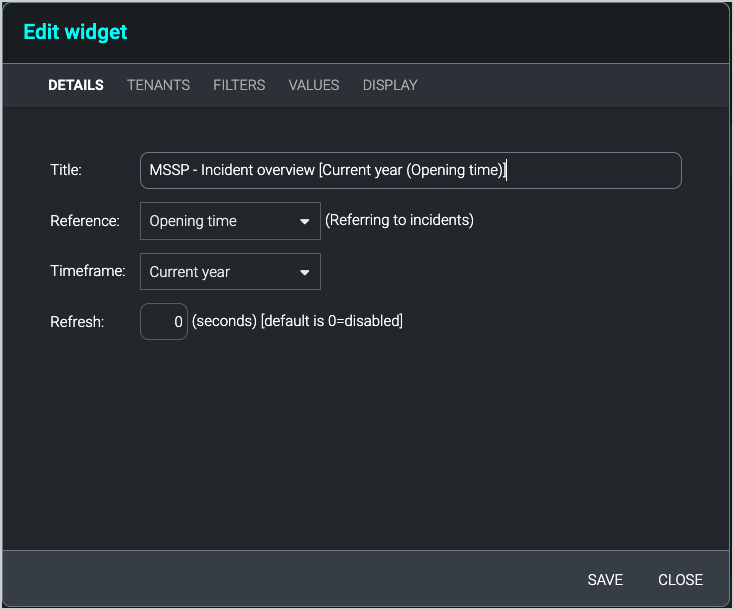Click the "Edit widget" dialog heading

point(75,32)
